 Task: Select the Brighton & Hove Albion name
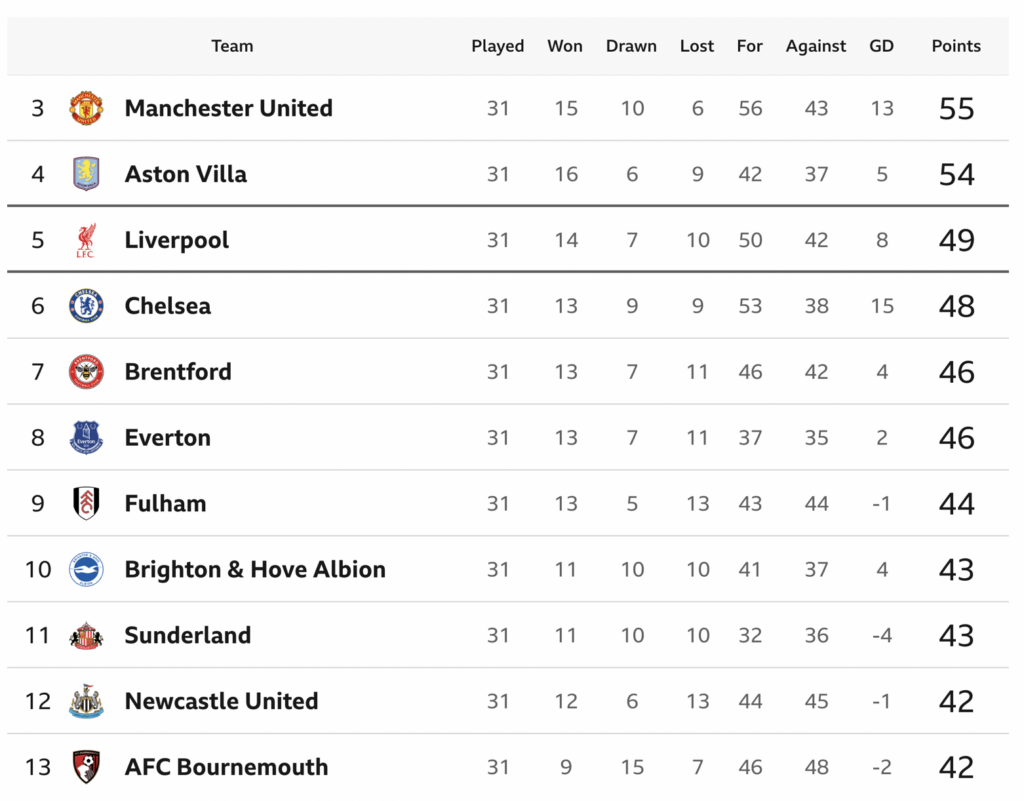point(254,569)
